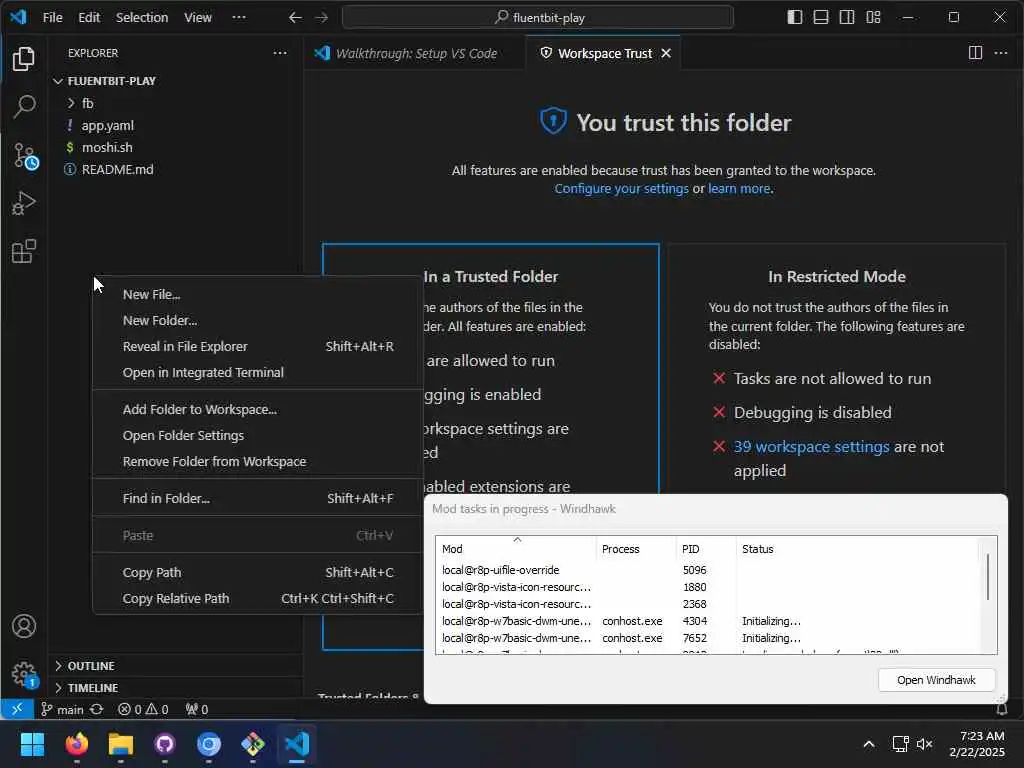Click the fluentbit-play search box

538,18
